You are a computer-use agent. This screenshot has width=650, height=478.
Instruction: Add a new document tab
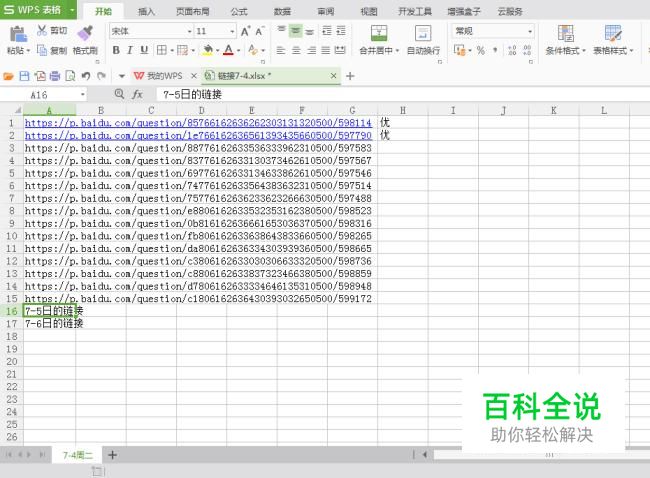[350, 76]
